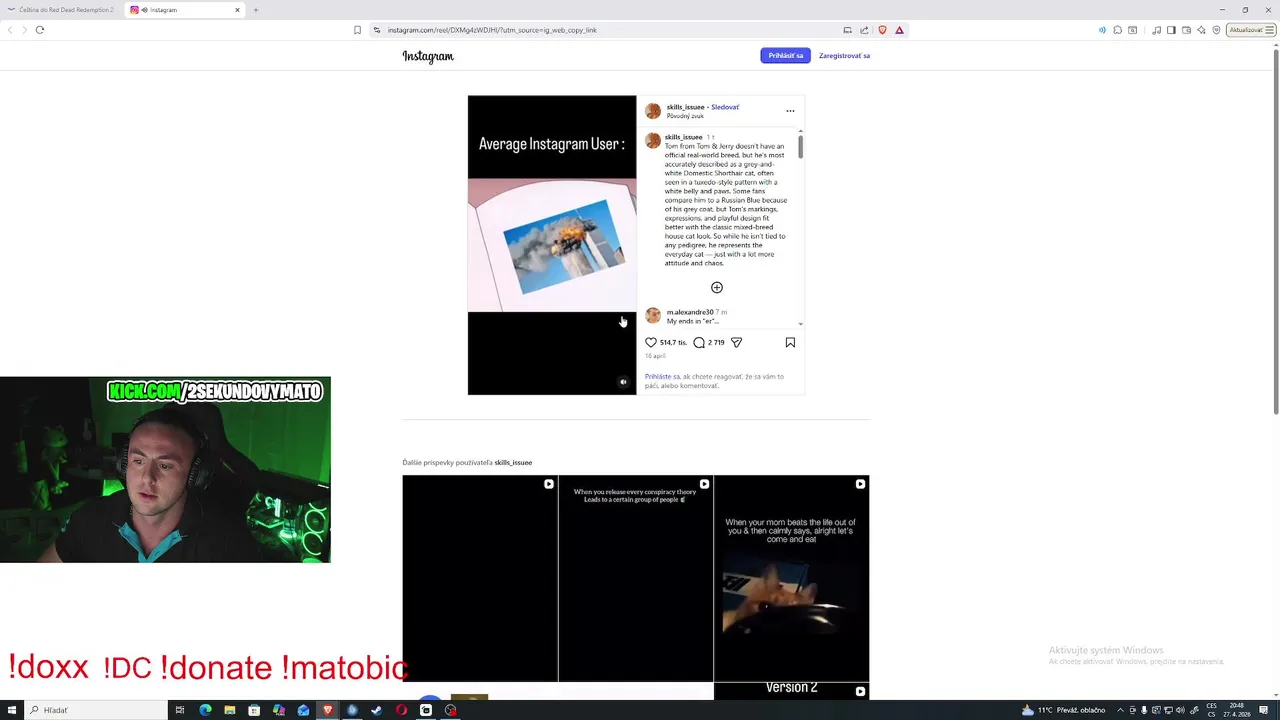
Task: Open skills_issuee profile from post header
Action: [x=685, y=107]
